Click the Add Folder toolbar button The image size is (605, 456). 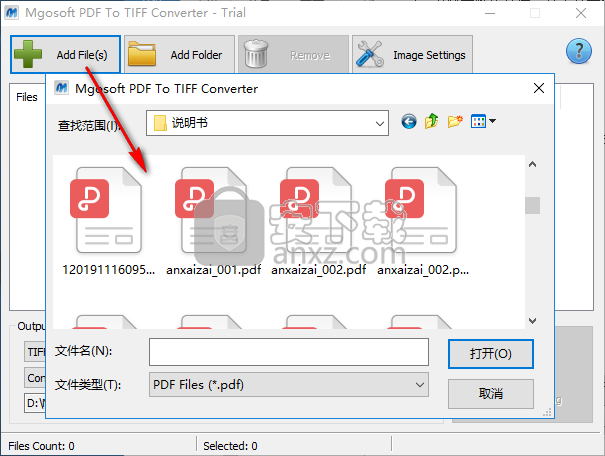coord(179,54)
